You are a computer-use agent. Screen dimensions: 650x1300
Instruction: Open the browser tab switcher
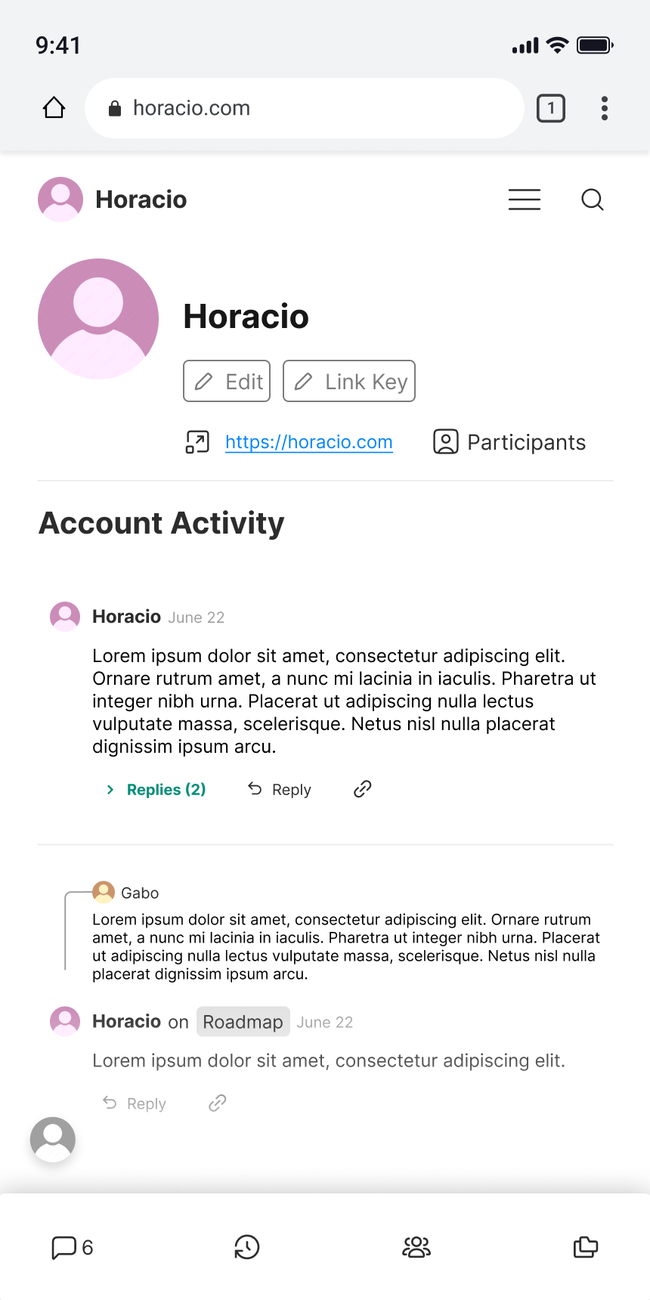click(x=550, y=108)
